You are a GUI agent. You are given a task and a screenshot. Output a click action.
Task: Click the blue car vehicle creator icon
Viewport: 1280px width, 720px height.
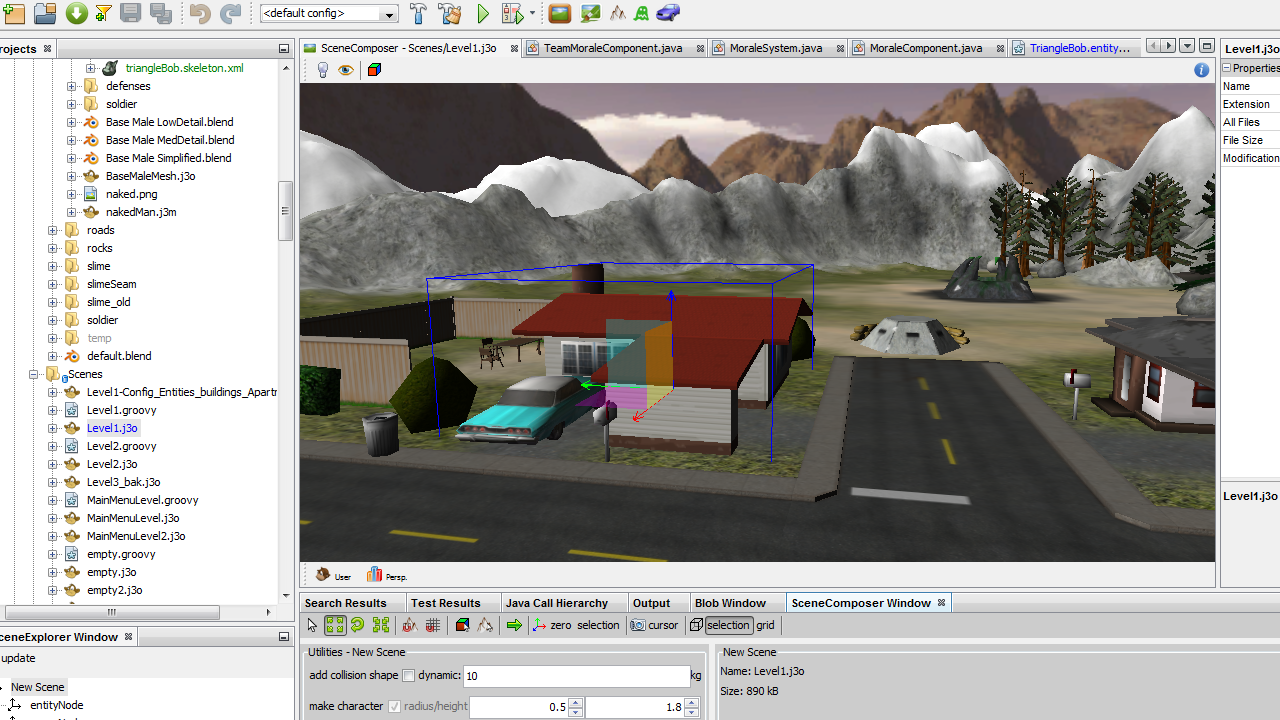[667, 14]
